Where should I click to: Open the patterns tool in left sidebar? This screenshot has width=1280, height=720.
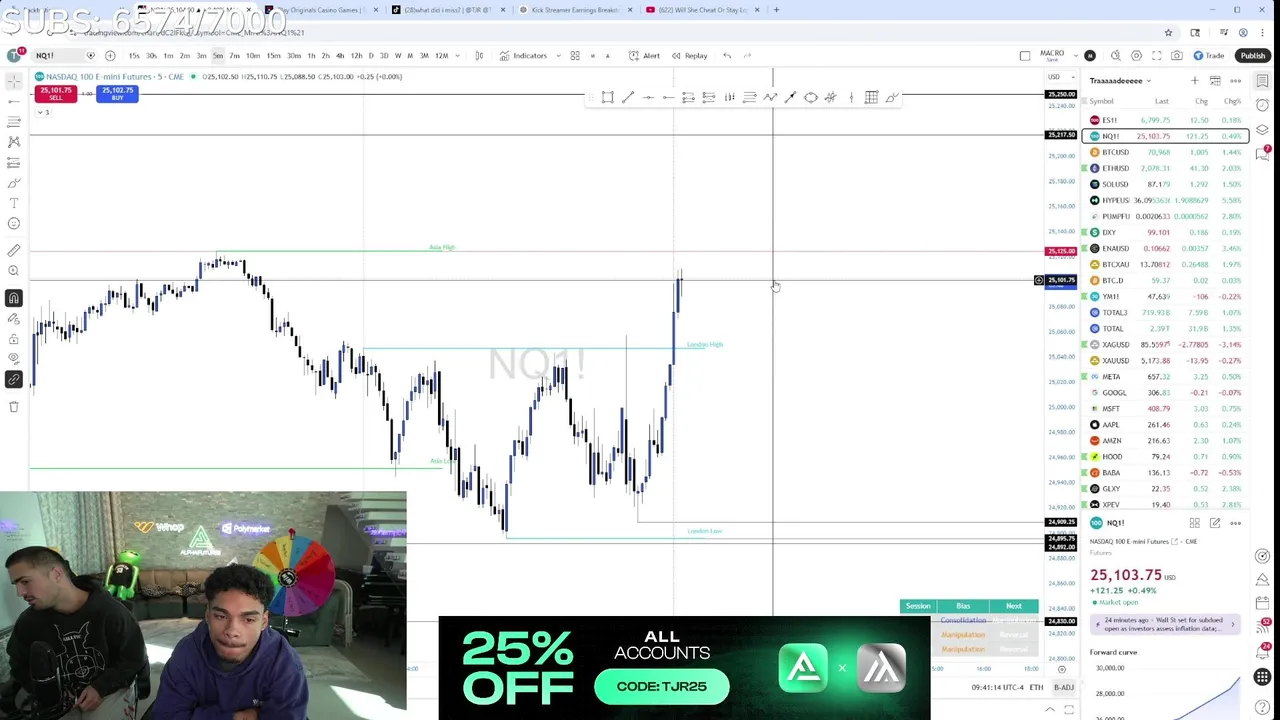[13, 142]
